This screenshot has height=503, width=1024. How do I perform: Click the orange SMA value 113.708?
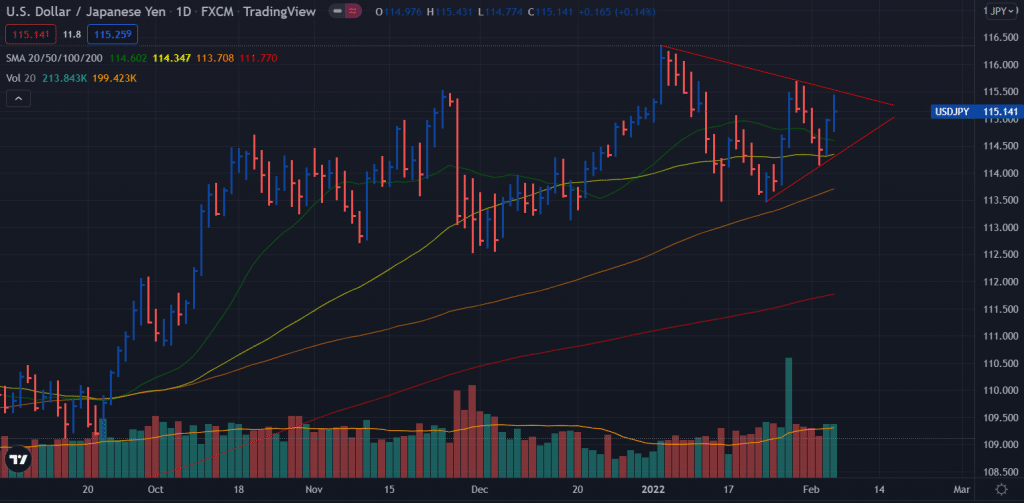click(215, 58)
